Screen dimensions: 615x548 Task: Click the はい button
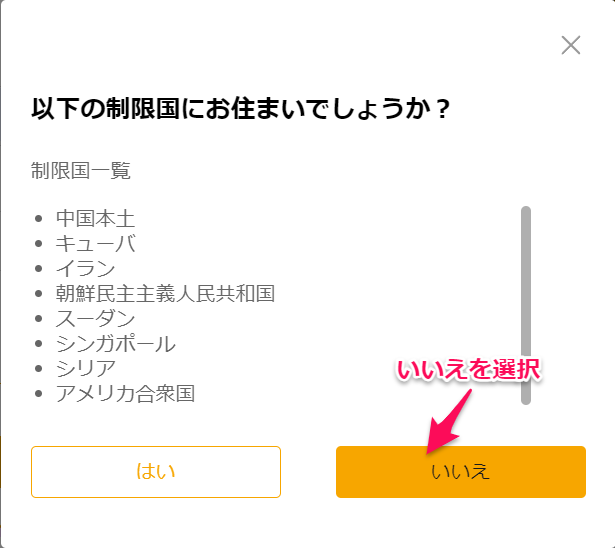[156, 472]
